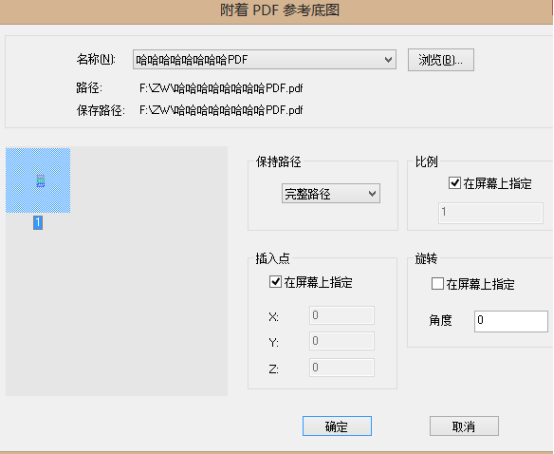Click the page number 1 label
The image size is (554, 454).
coord(38,223)
